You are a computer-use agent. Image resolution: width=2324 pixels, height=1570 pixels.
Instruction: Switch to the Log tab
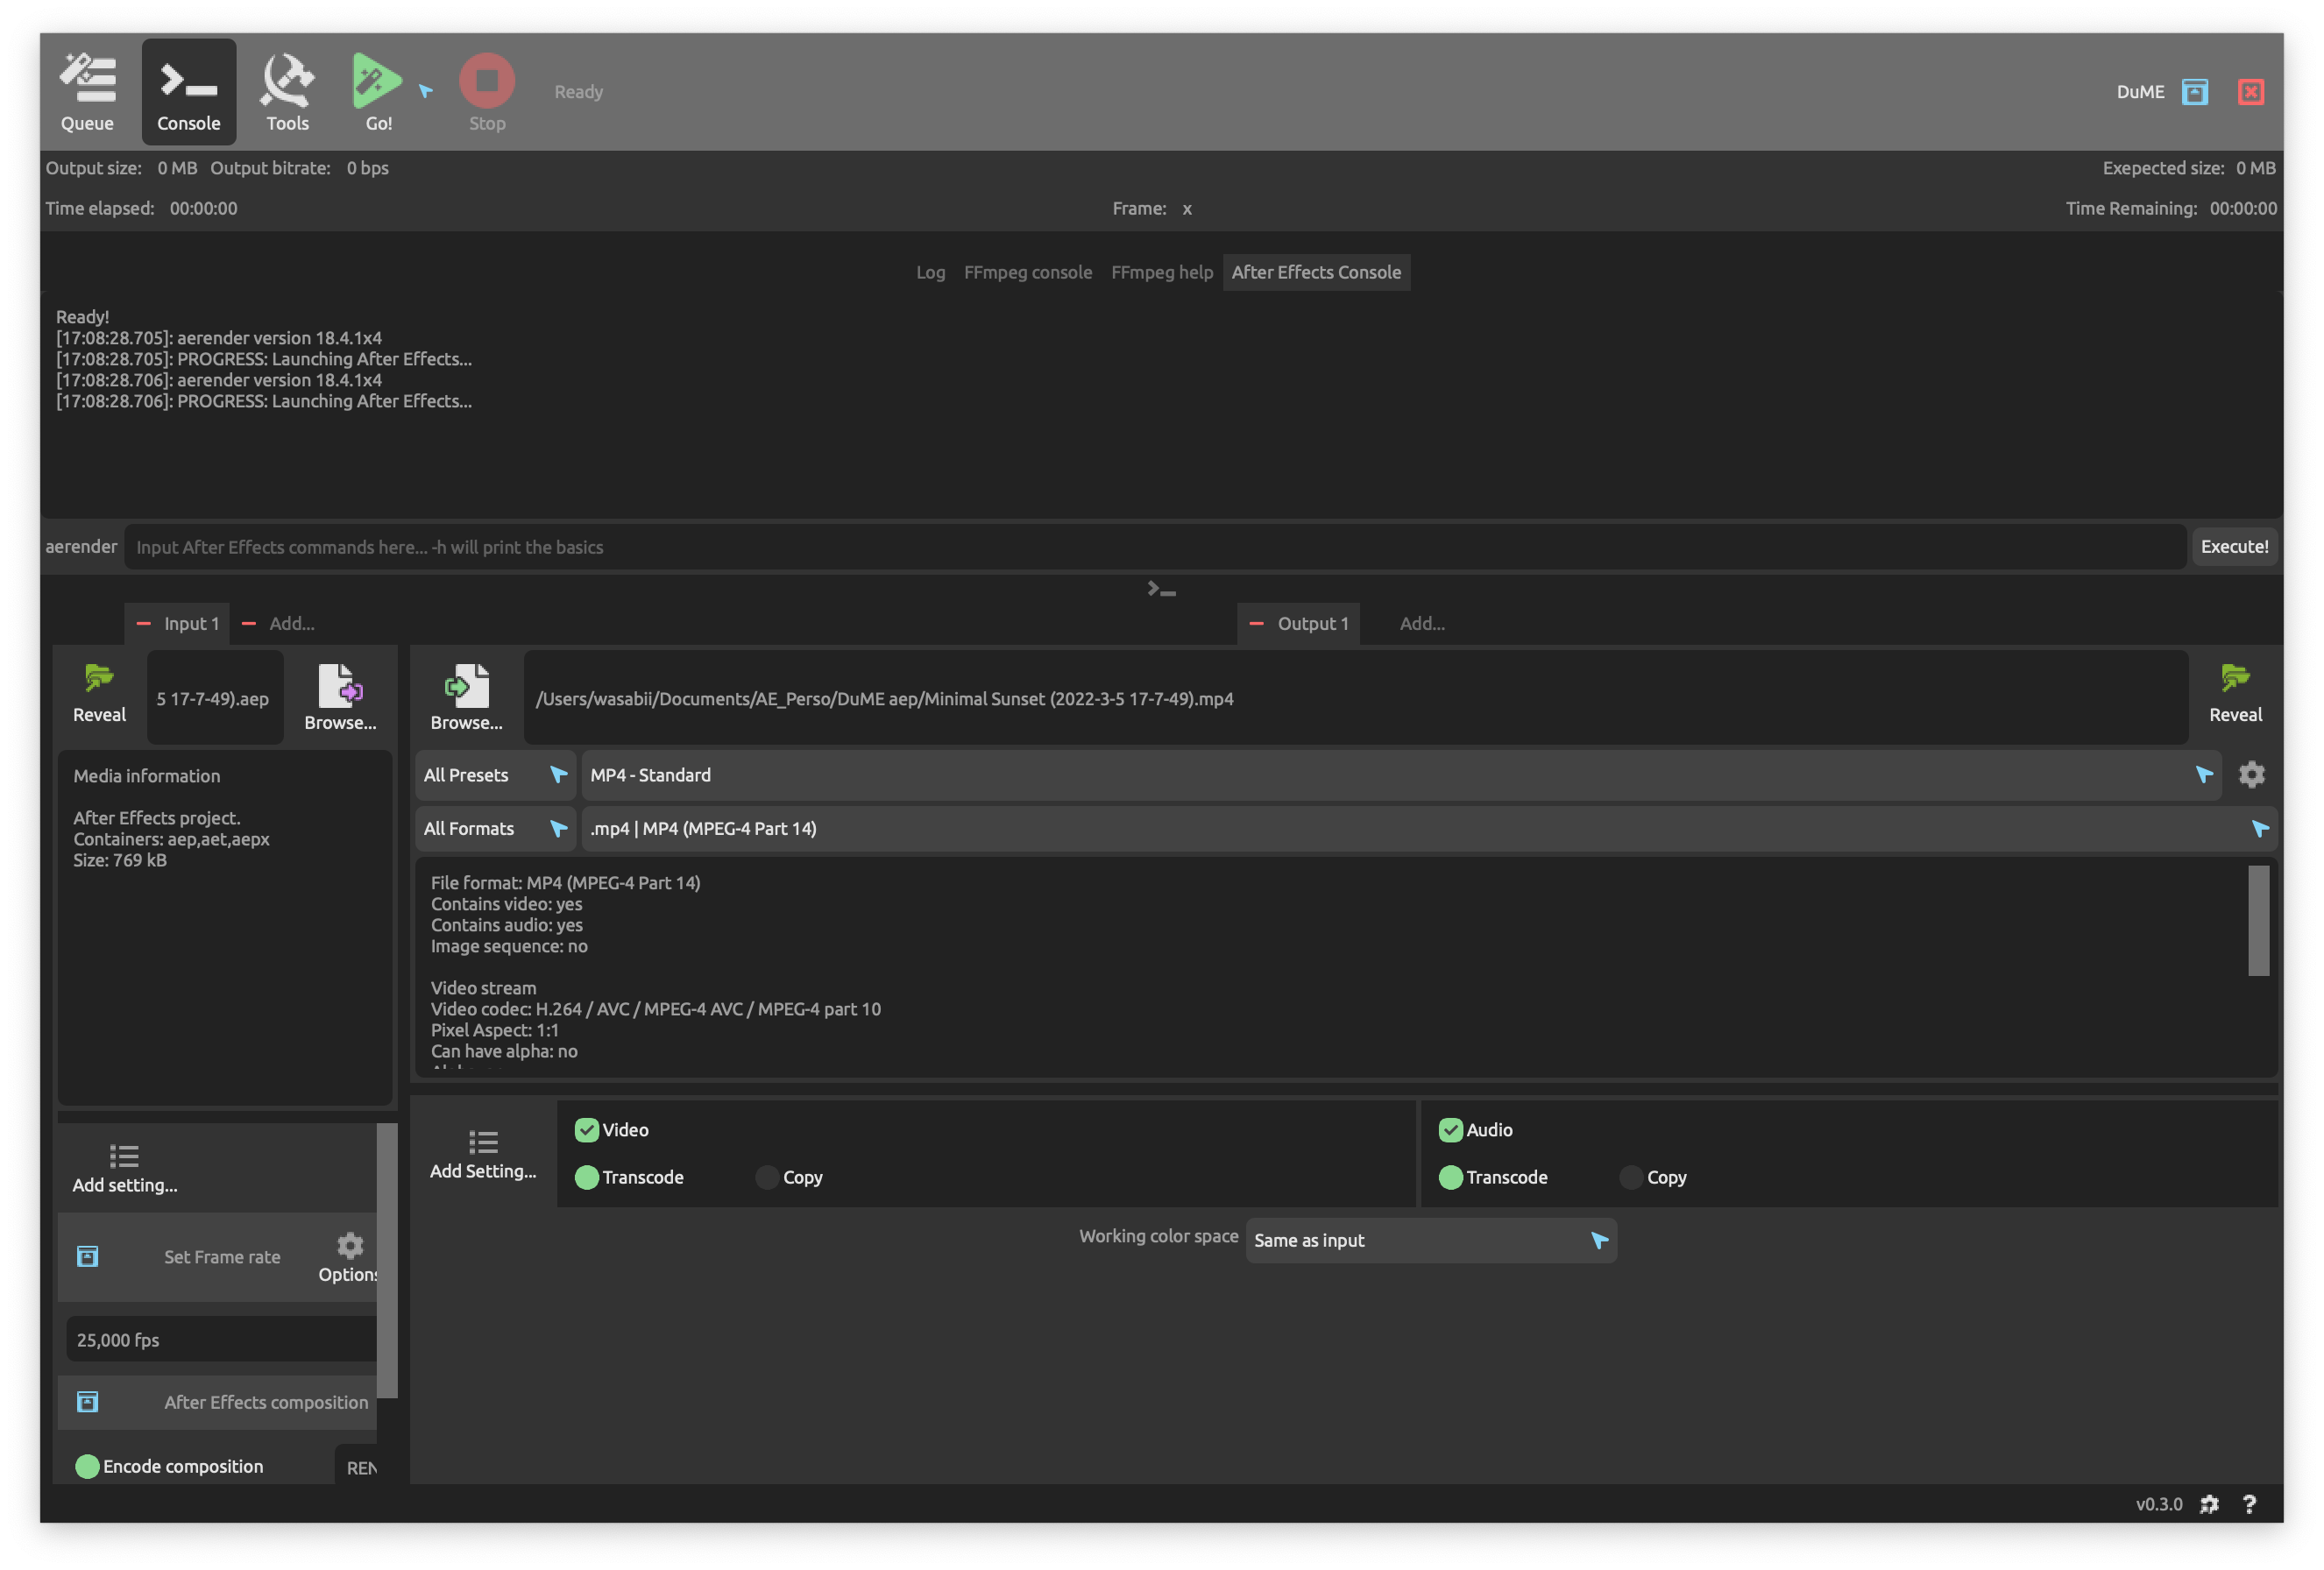[930, 272]
